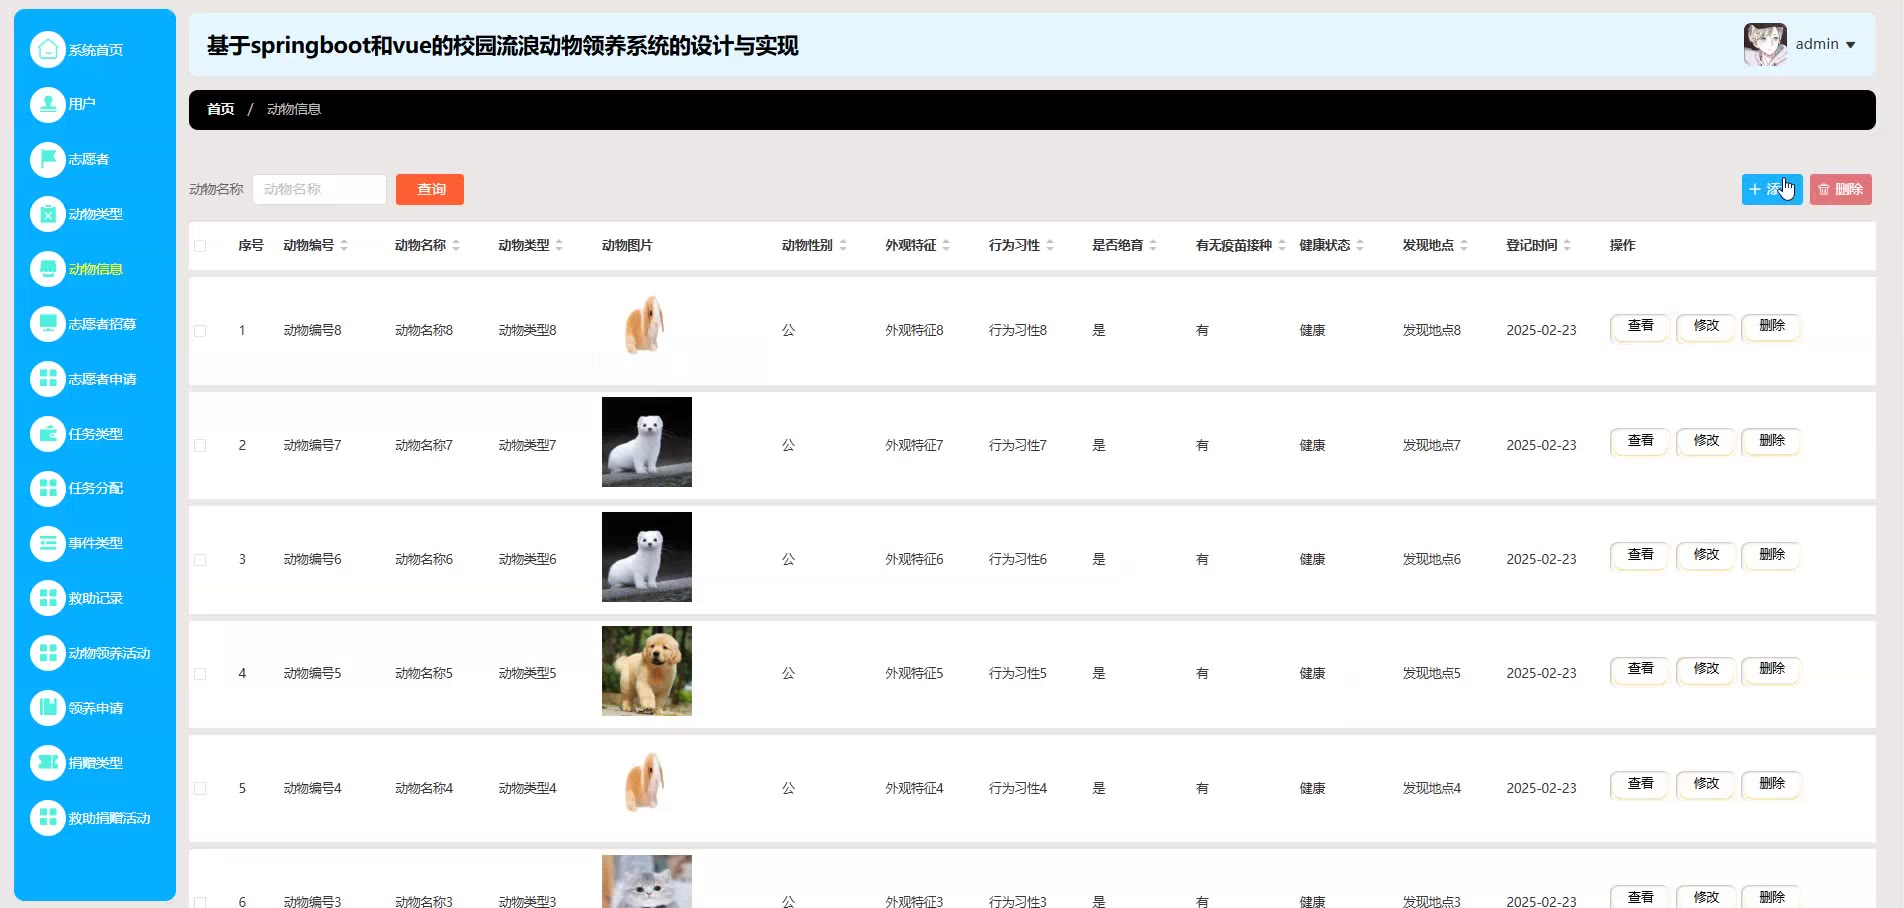The image size is (1904, 908).
Task: Click 修改 for the 动物编号5 row
Action: pos(1706,670)
